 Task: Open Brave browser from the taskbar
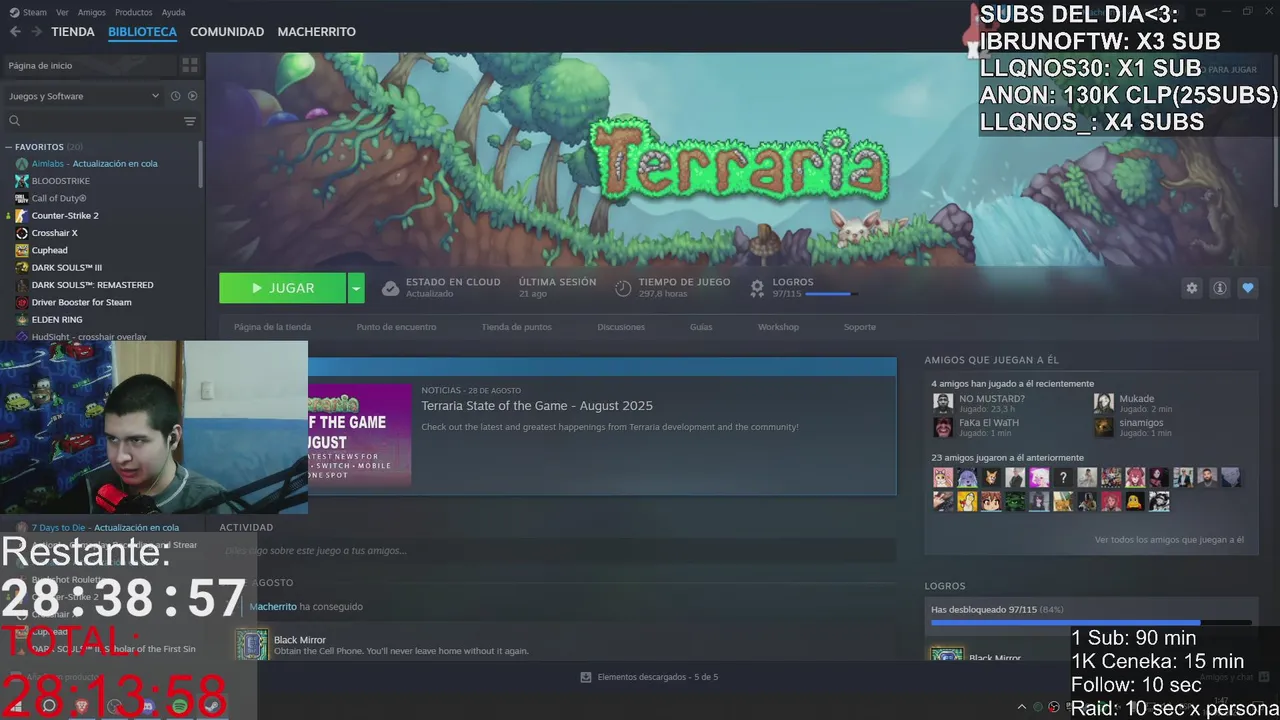point(82,706)
